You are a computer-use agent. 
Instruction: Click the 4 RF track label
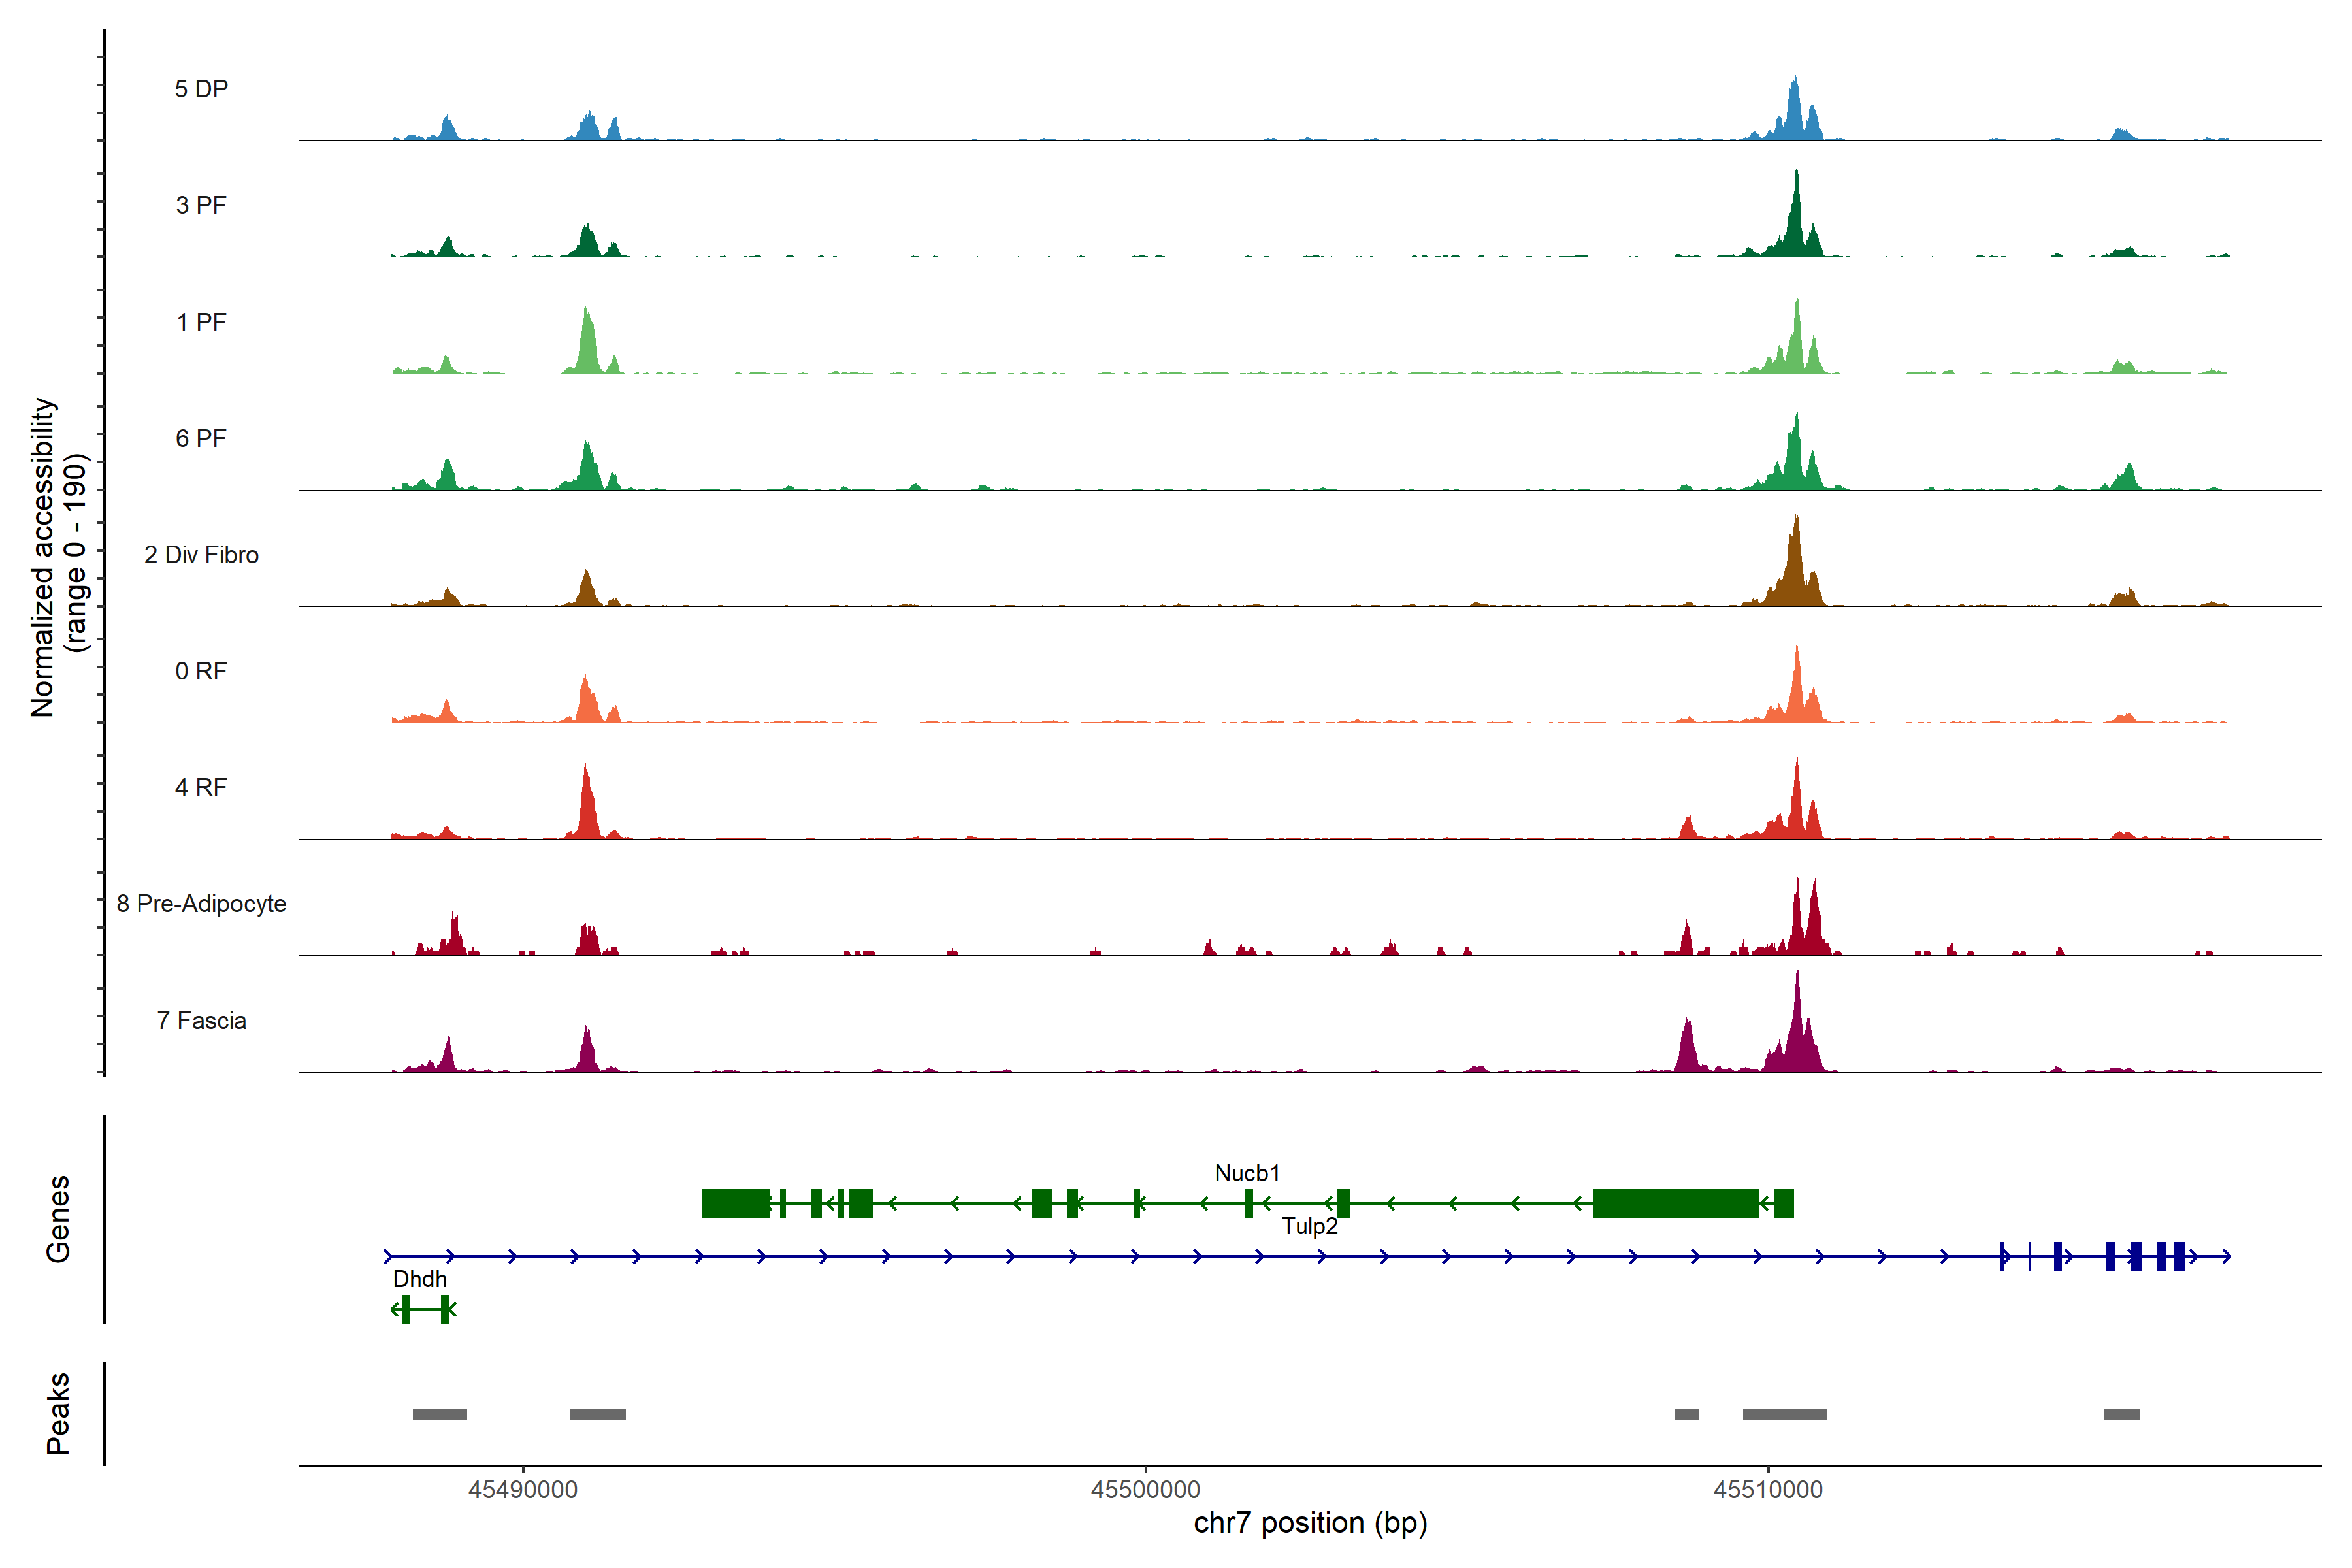click(201, 788)
